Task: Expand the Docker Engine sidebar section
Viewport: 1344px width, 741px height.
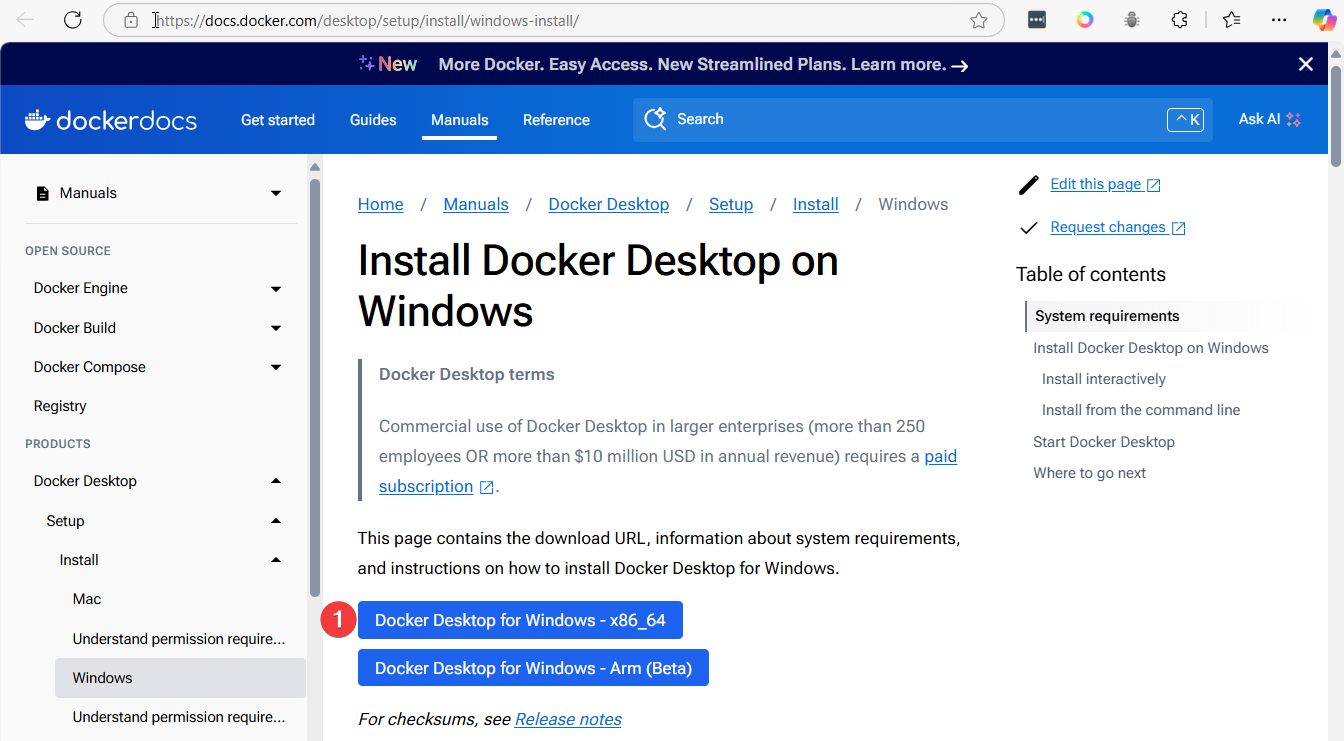Action: pyautogui.click(x=276, y=289)
